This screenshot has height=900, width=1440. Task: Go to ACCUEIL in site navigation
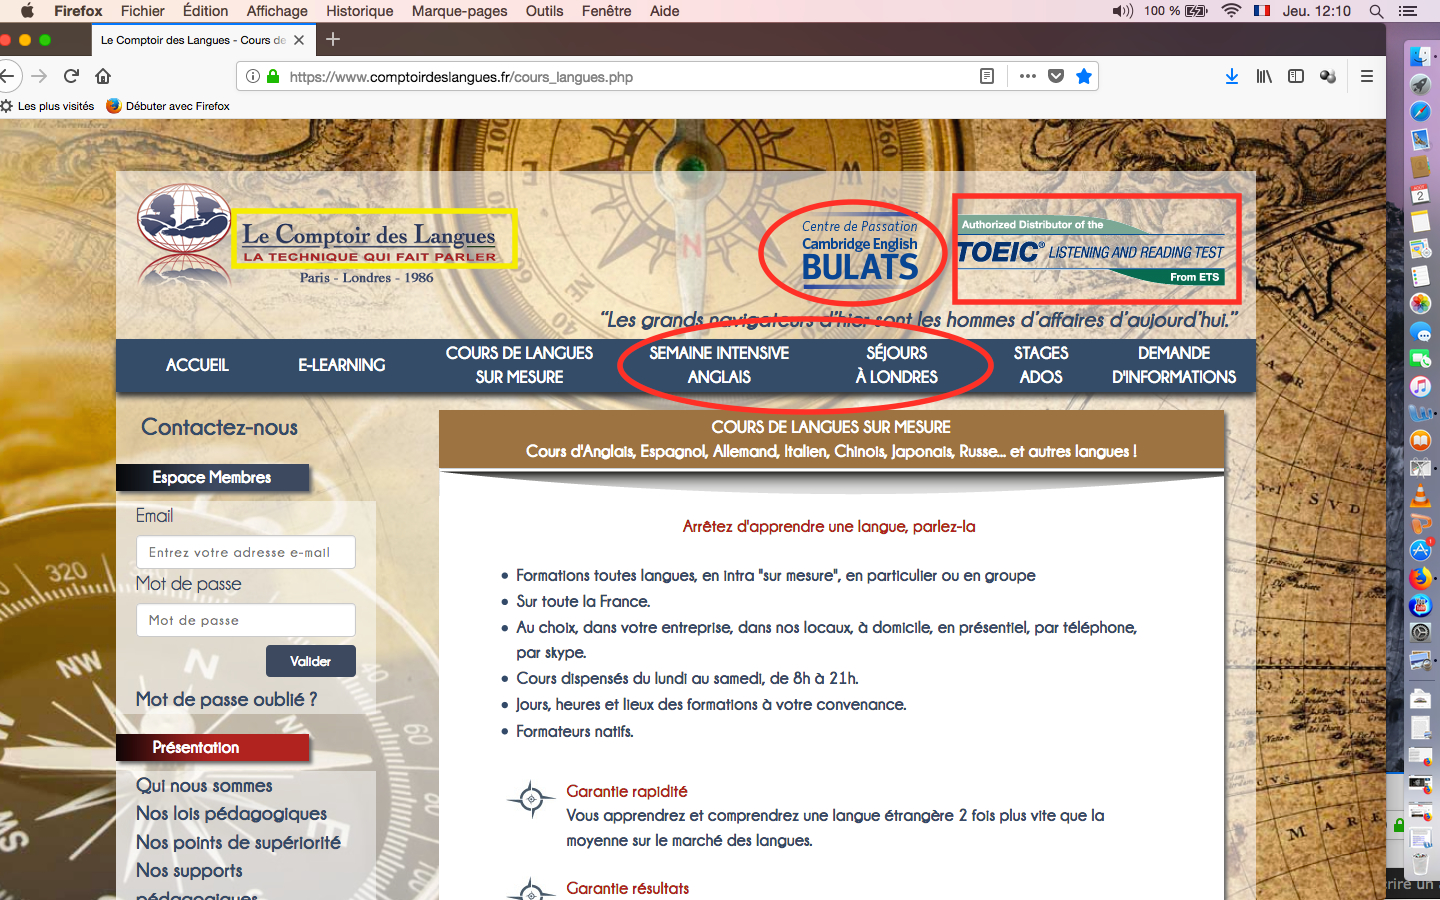(x=197, y=365)
